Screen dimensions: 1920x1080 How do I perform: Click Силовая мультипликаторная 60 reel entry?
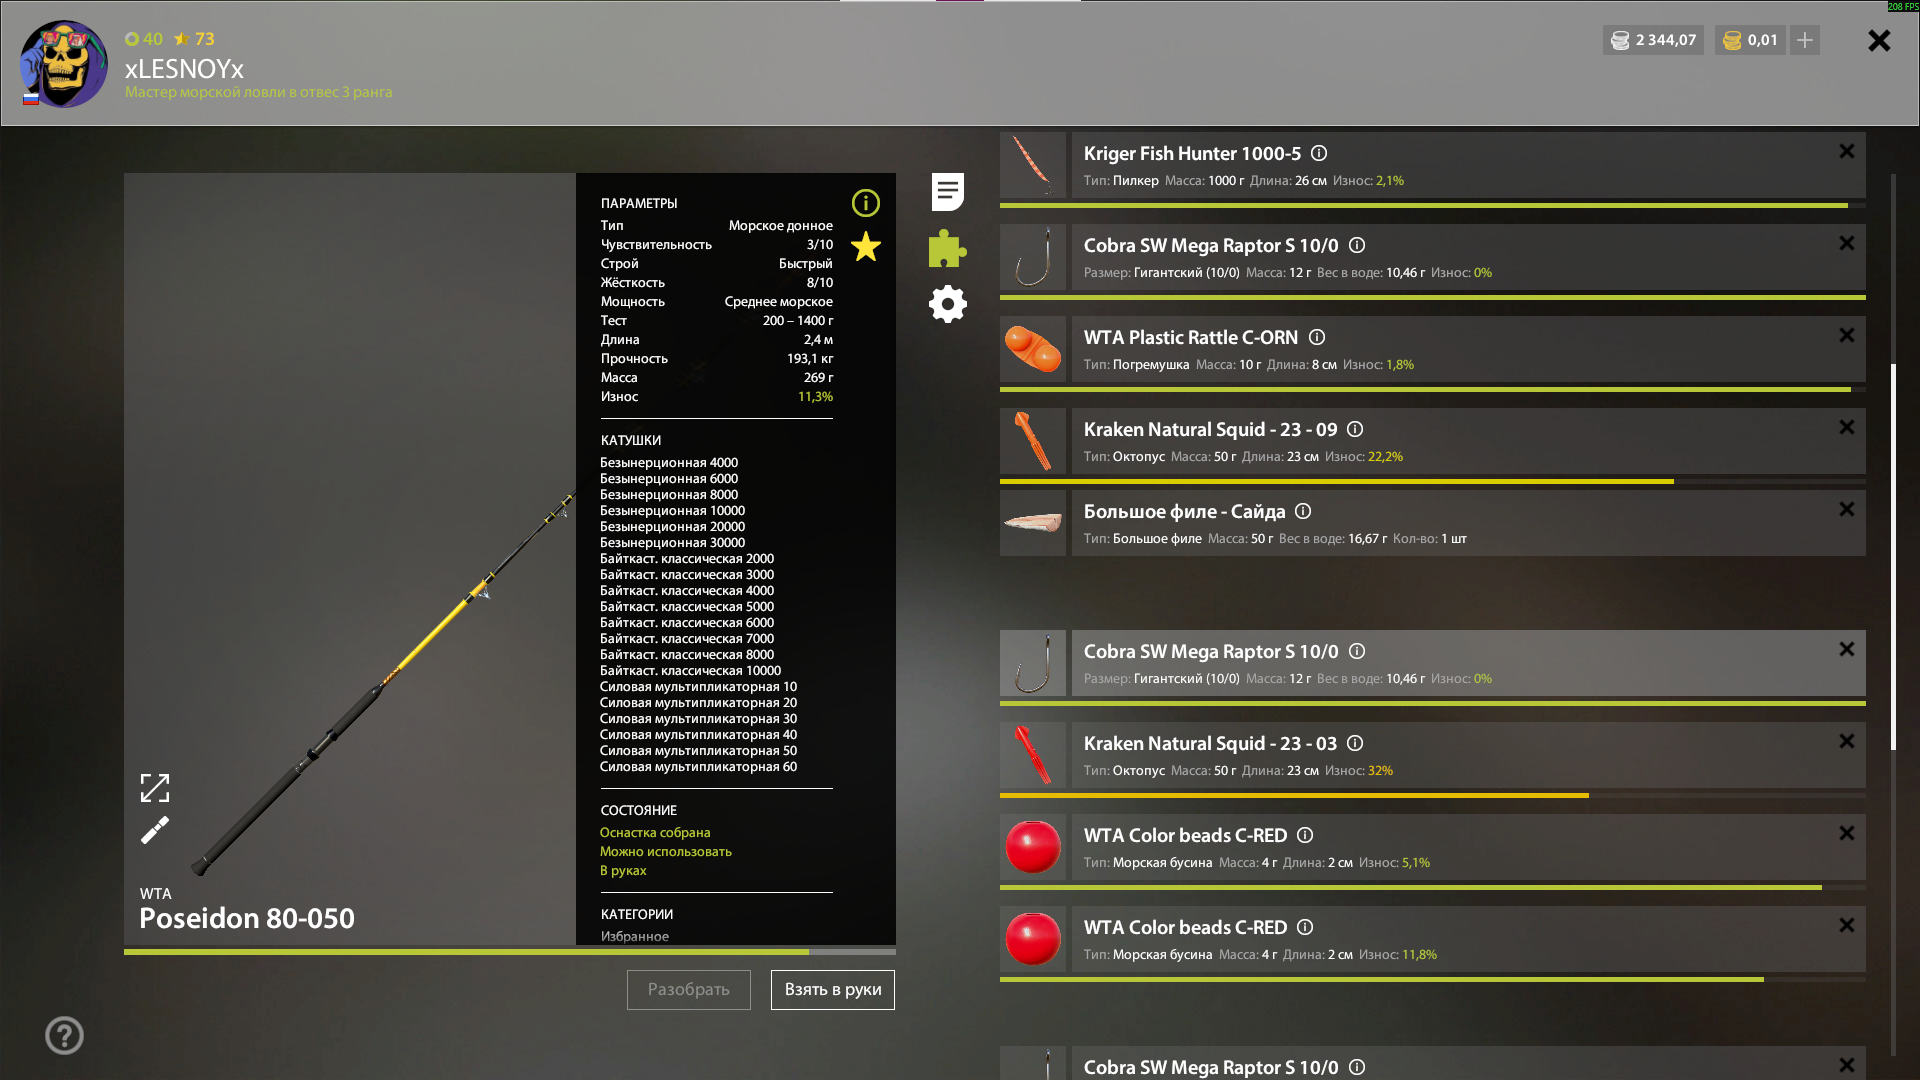pos(699,766)
